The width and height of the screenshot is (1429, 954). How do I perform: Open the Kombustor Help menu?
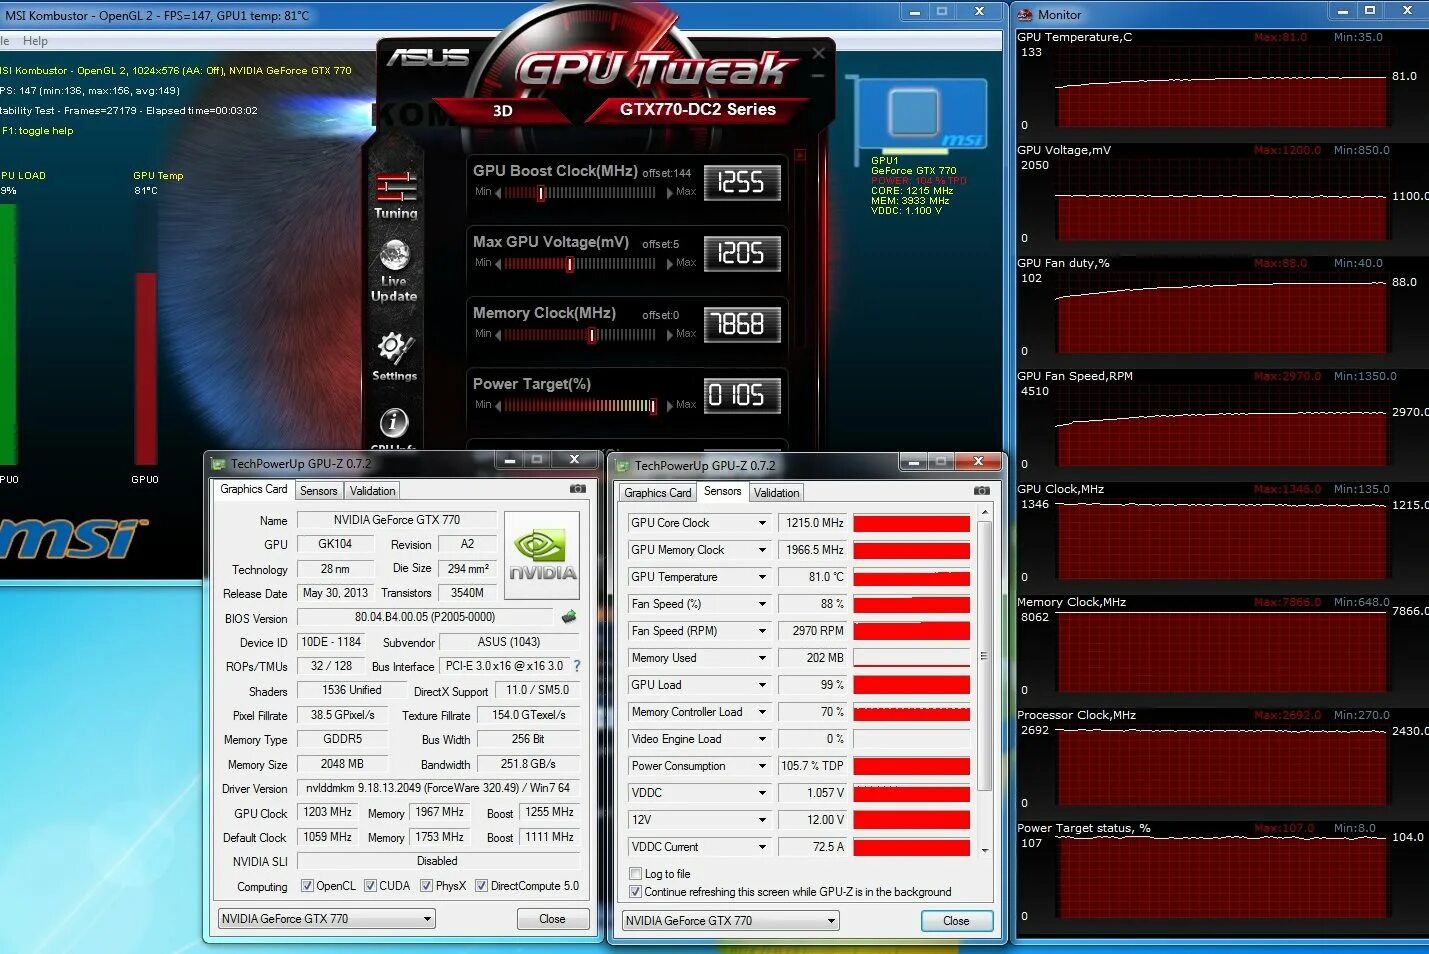pos(35,41)
